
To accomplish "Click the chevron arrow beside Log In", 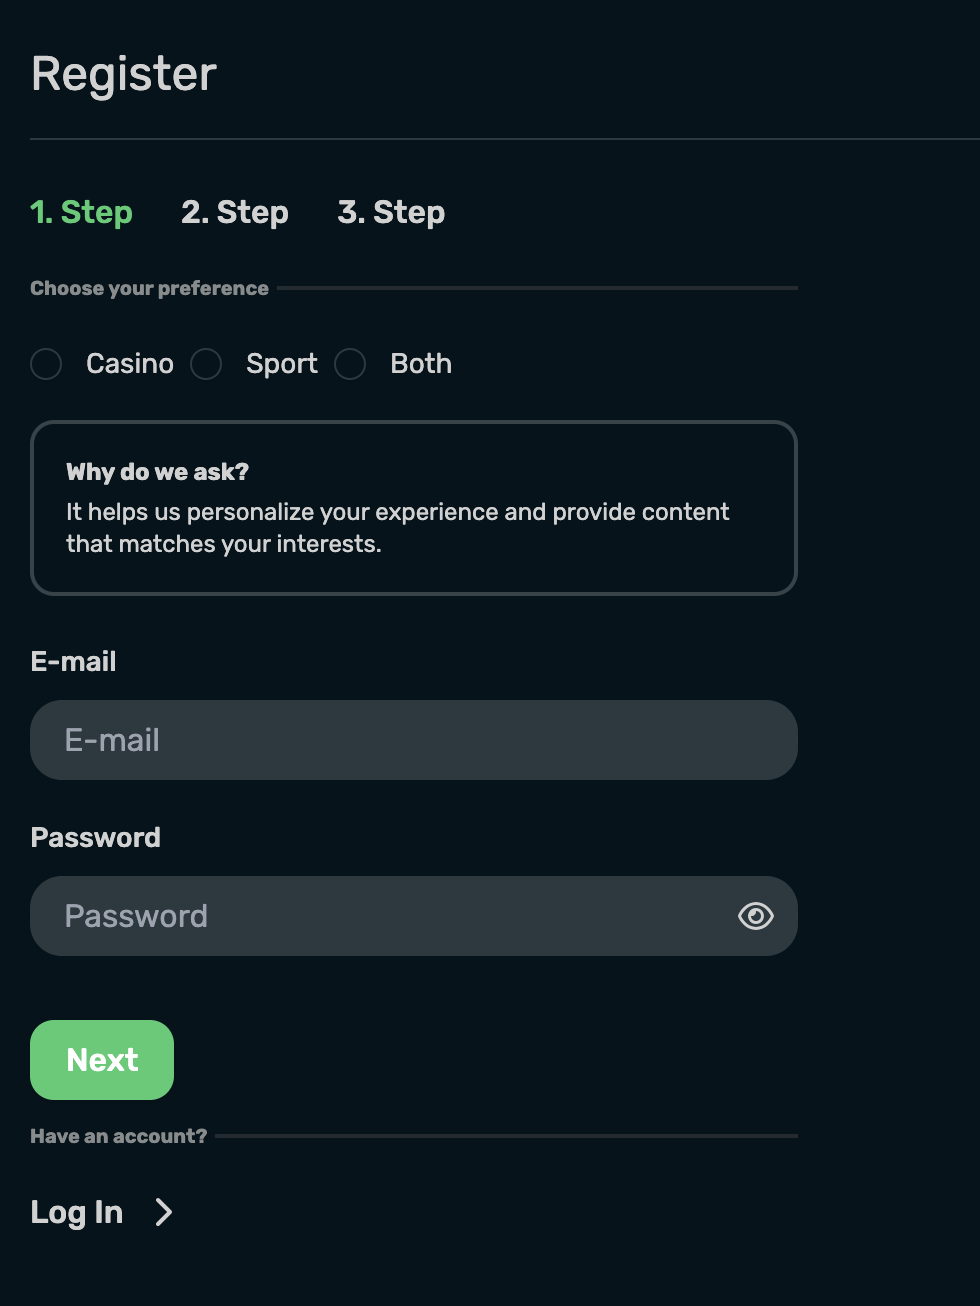I will (x=164, y=1212).
